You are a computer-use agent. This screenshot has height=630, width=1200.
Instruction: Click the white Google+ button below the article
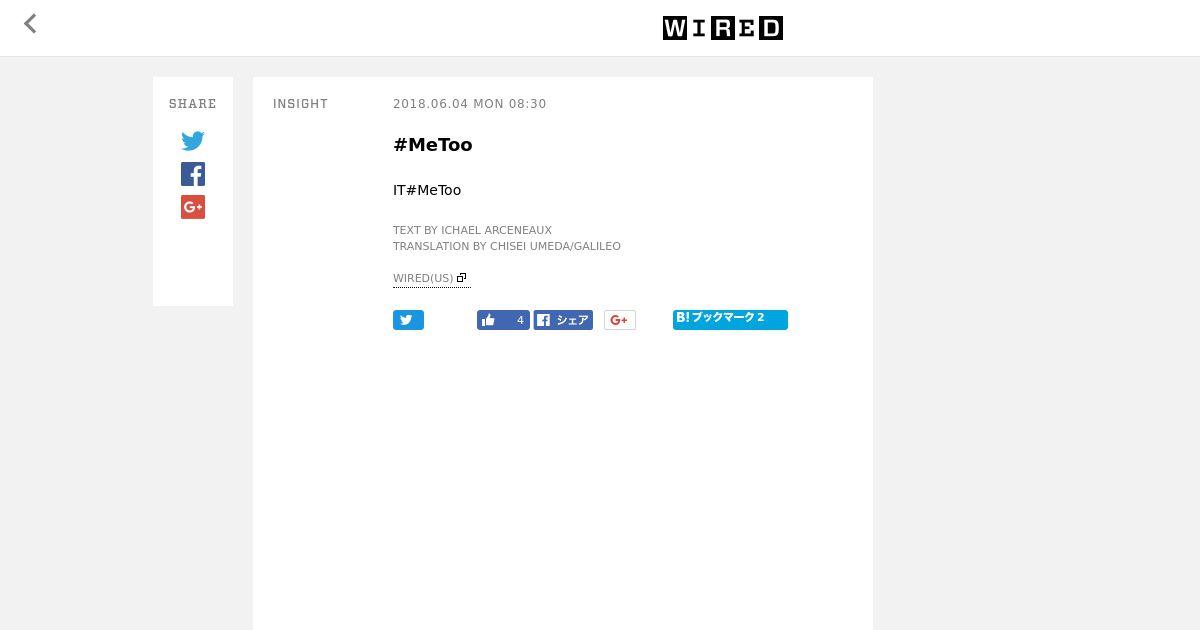[x=620, y=320]
